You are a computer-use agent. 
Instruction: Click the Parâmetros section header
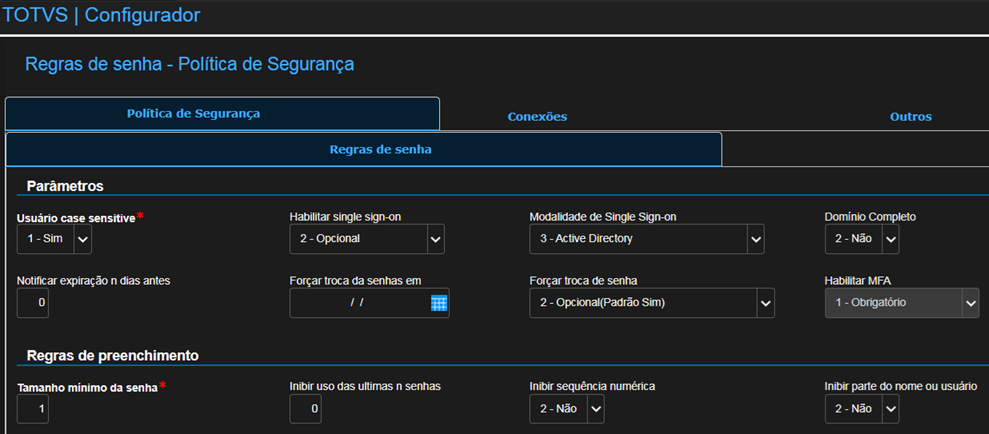click(65, 186)
